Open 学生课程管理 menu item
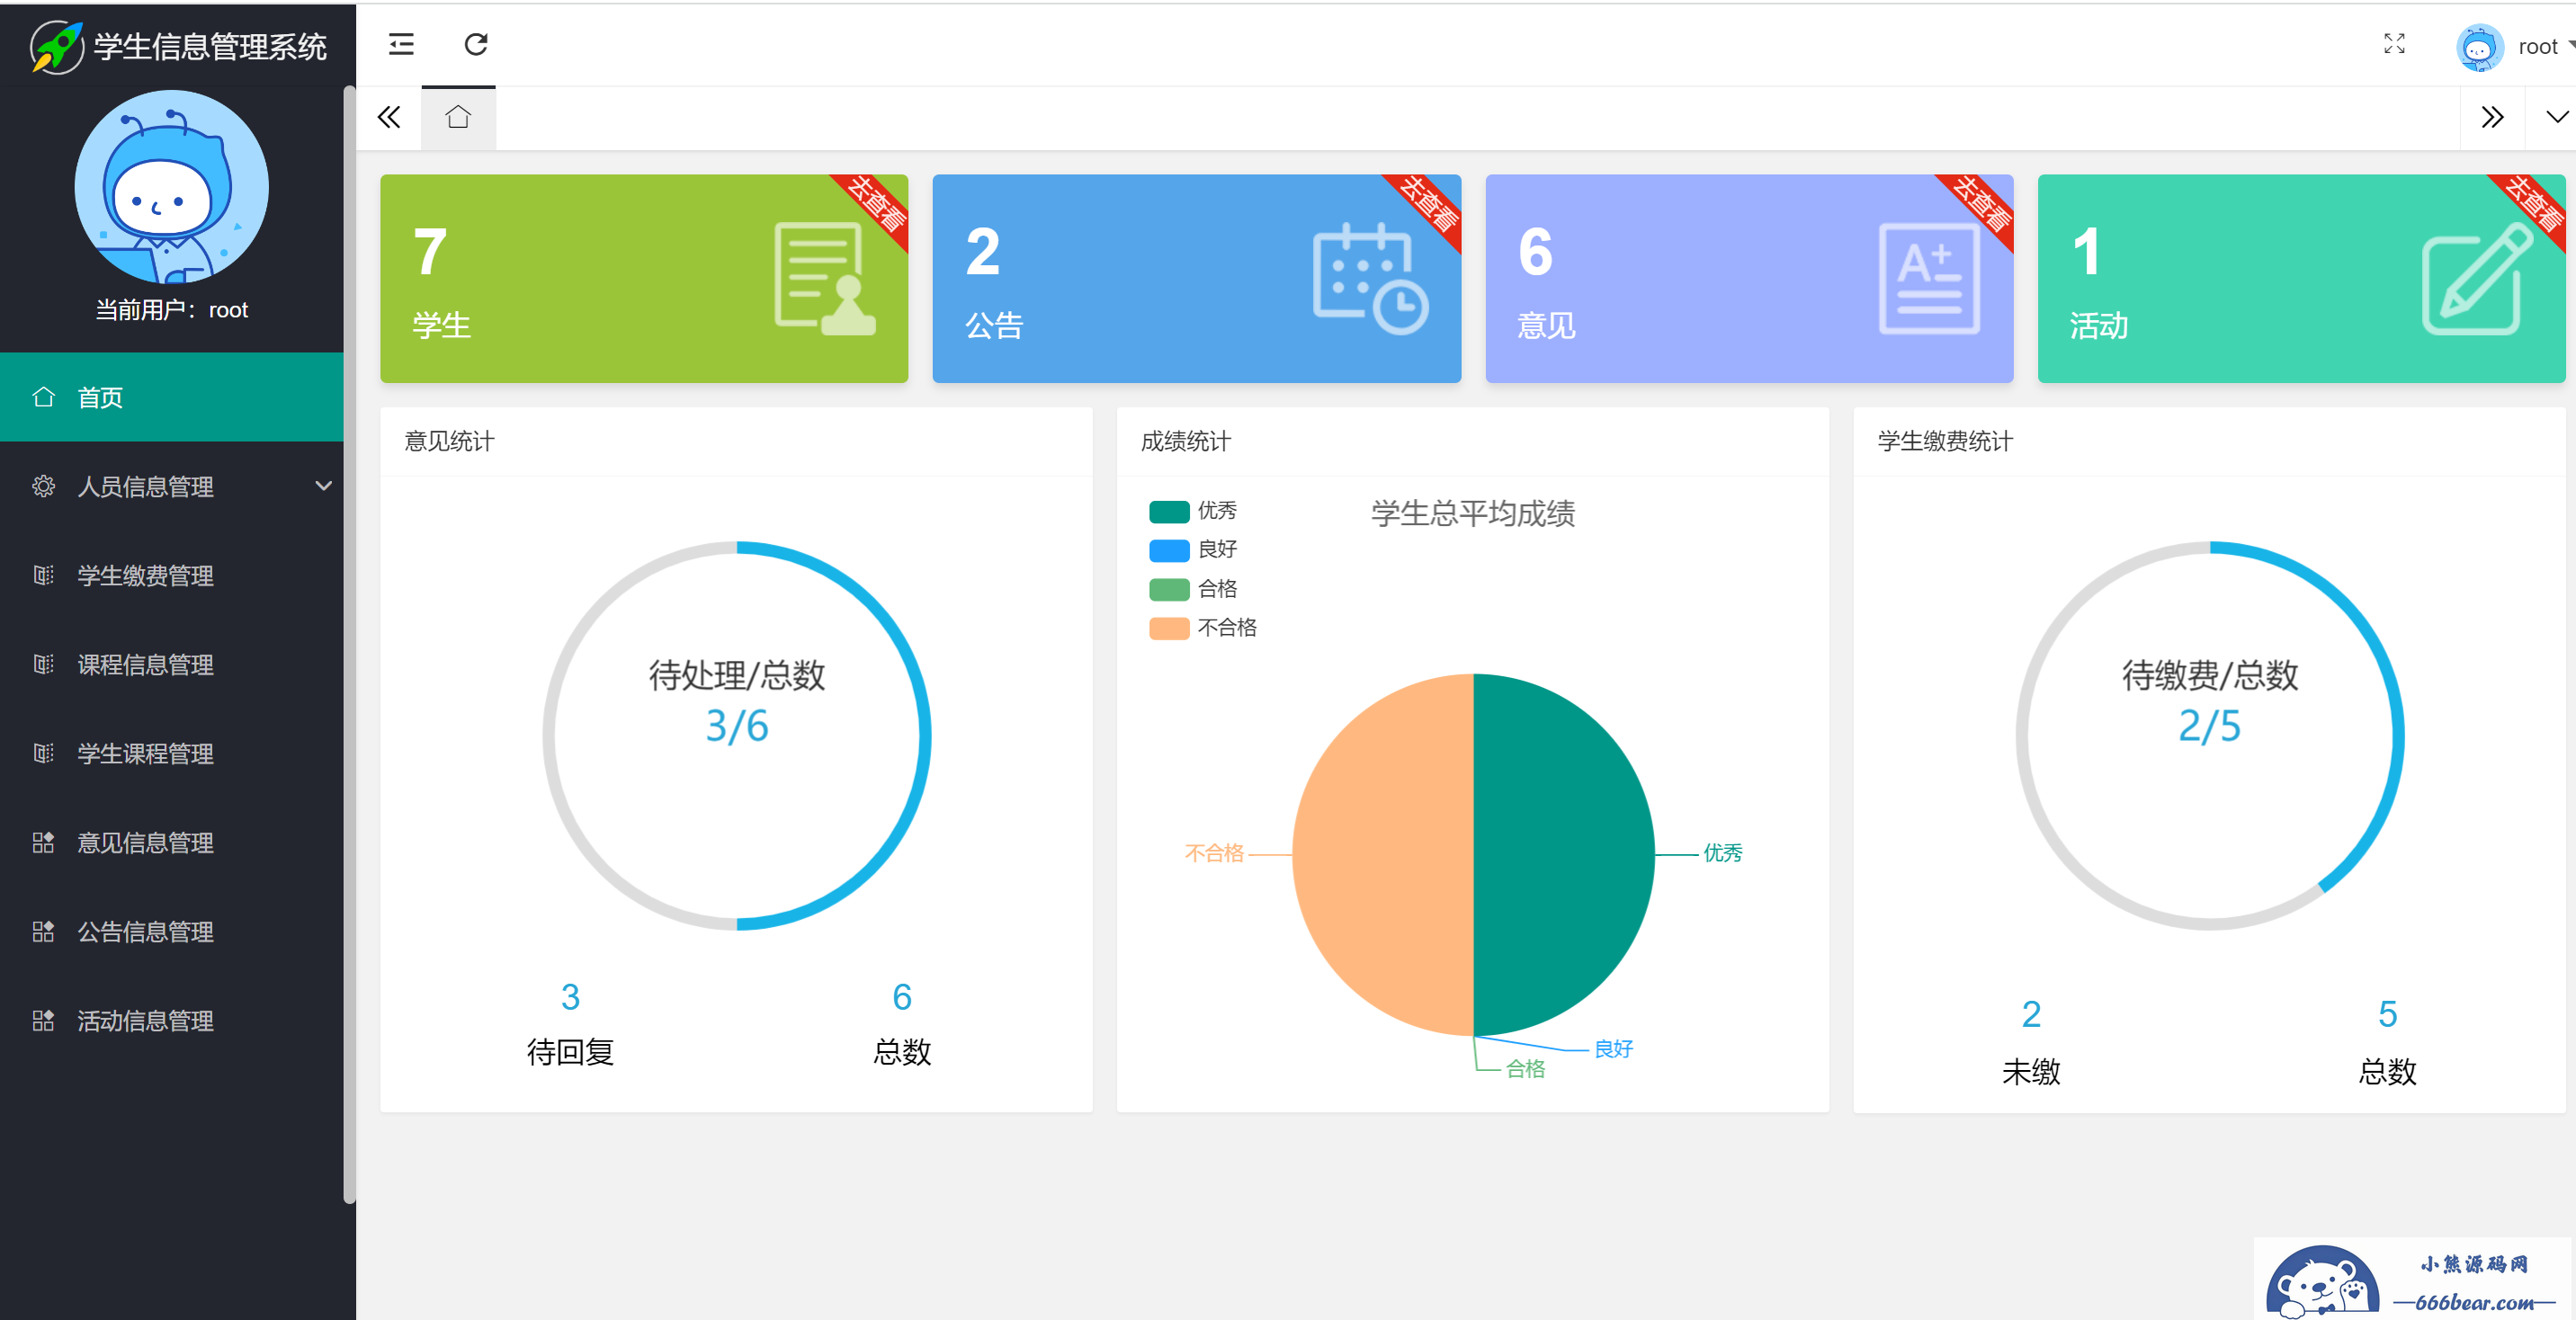Viewport: 2576px width, 1320px height. 172,753
